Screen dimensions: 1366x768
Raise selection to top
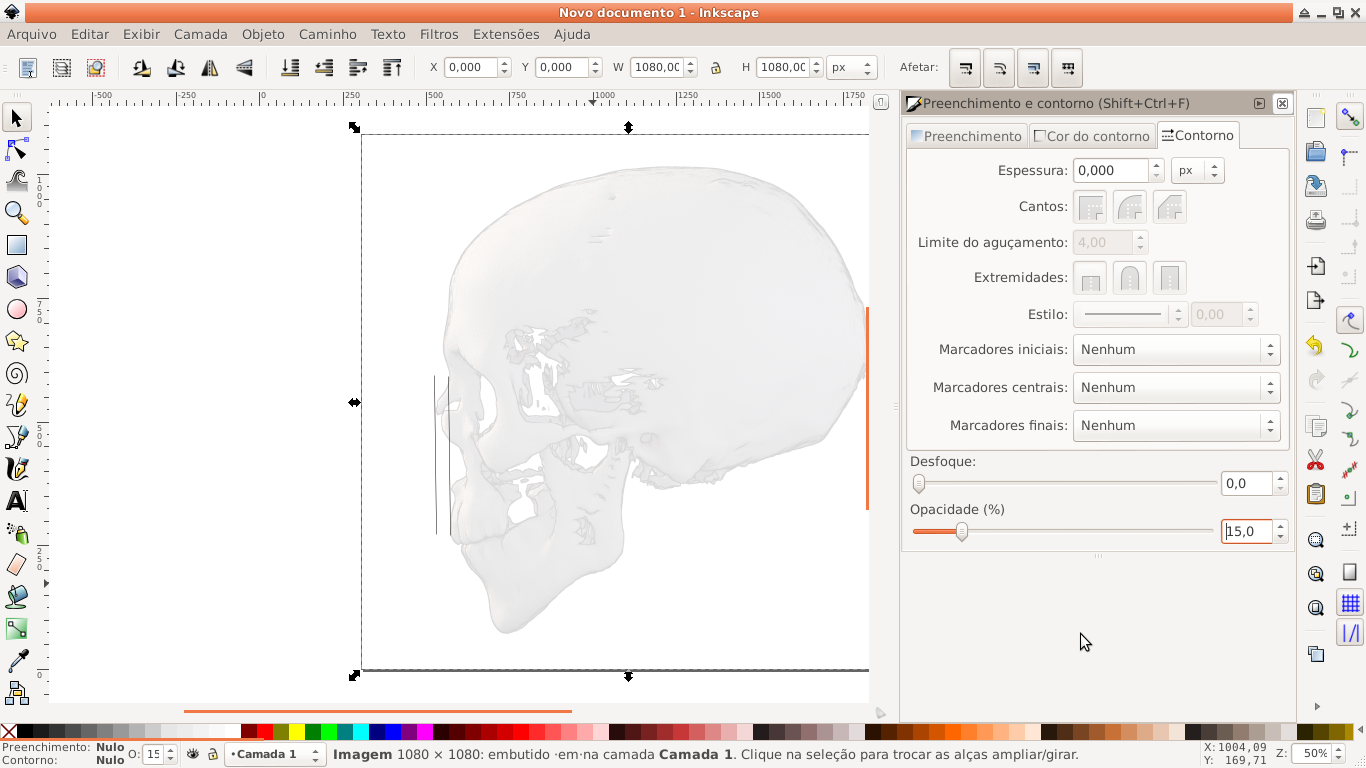[392, 68]
